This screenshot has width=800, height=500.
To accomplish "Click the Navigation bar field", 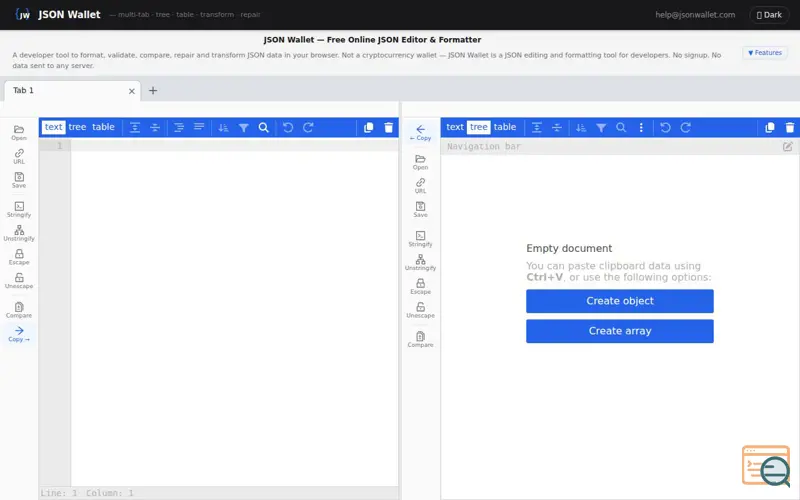I will click(x=610, y=147).
